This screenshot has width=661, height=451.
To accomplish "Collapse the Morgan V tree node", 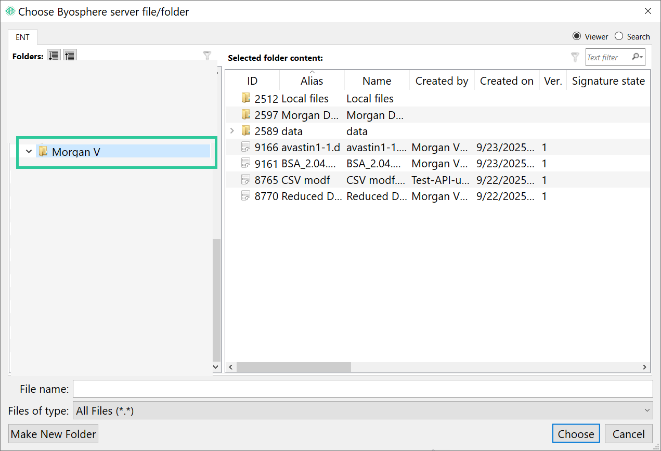I will [x=29, y=151].
